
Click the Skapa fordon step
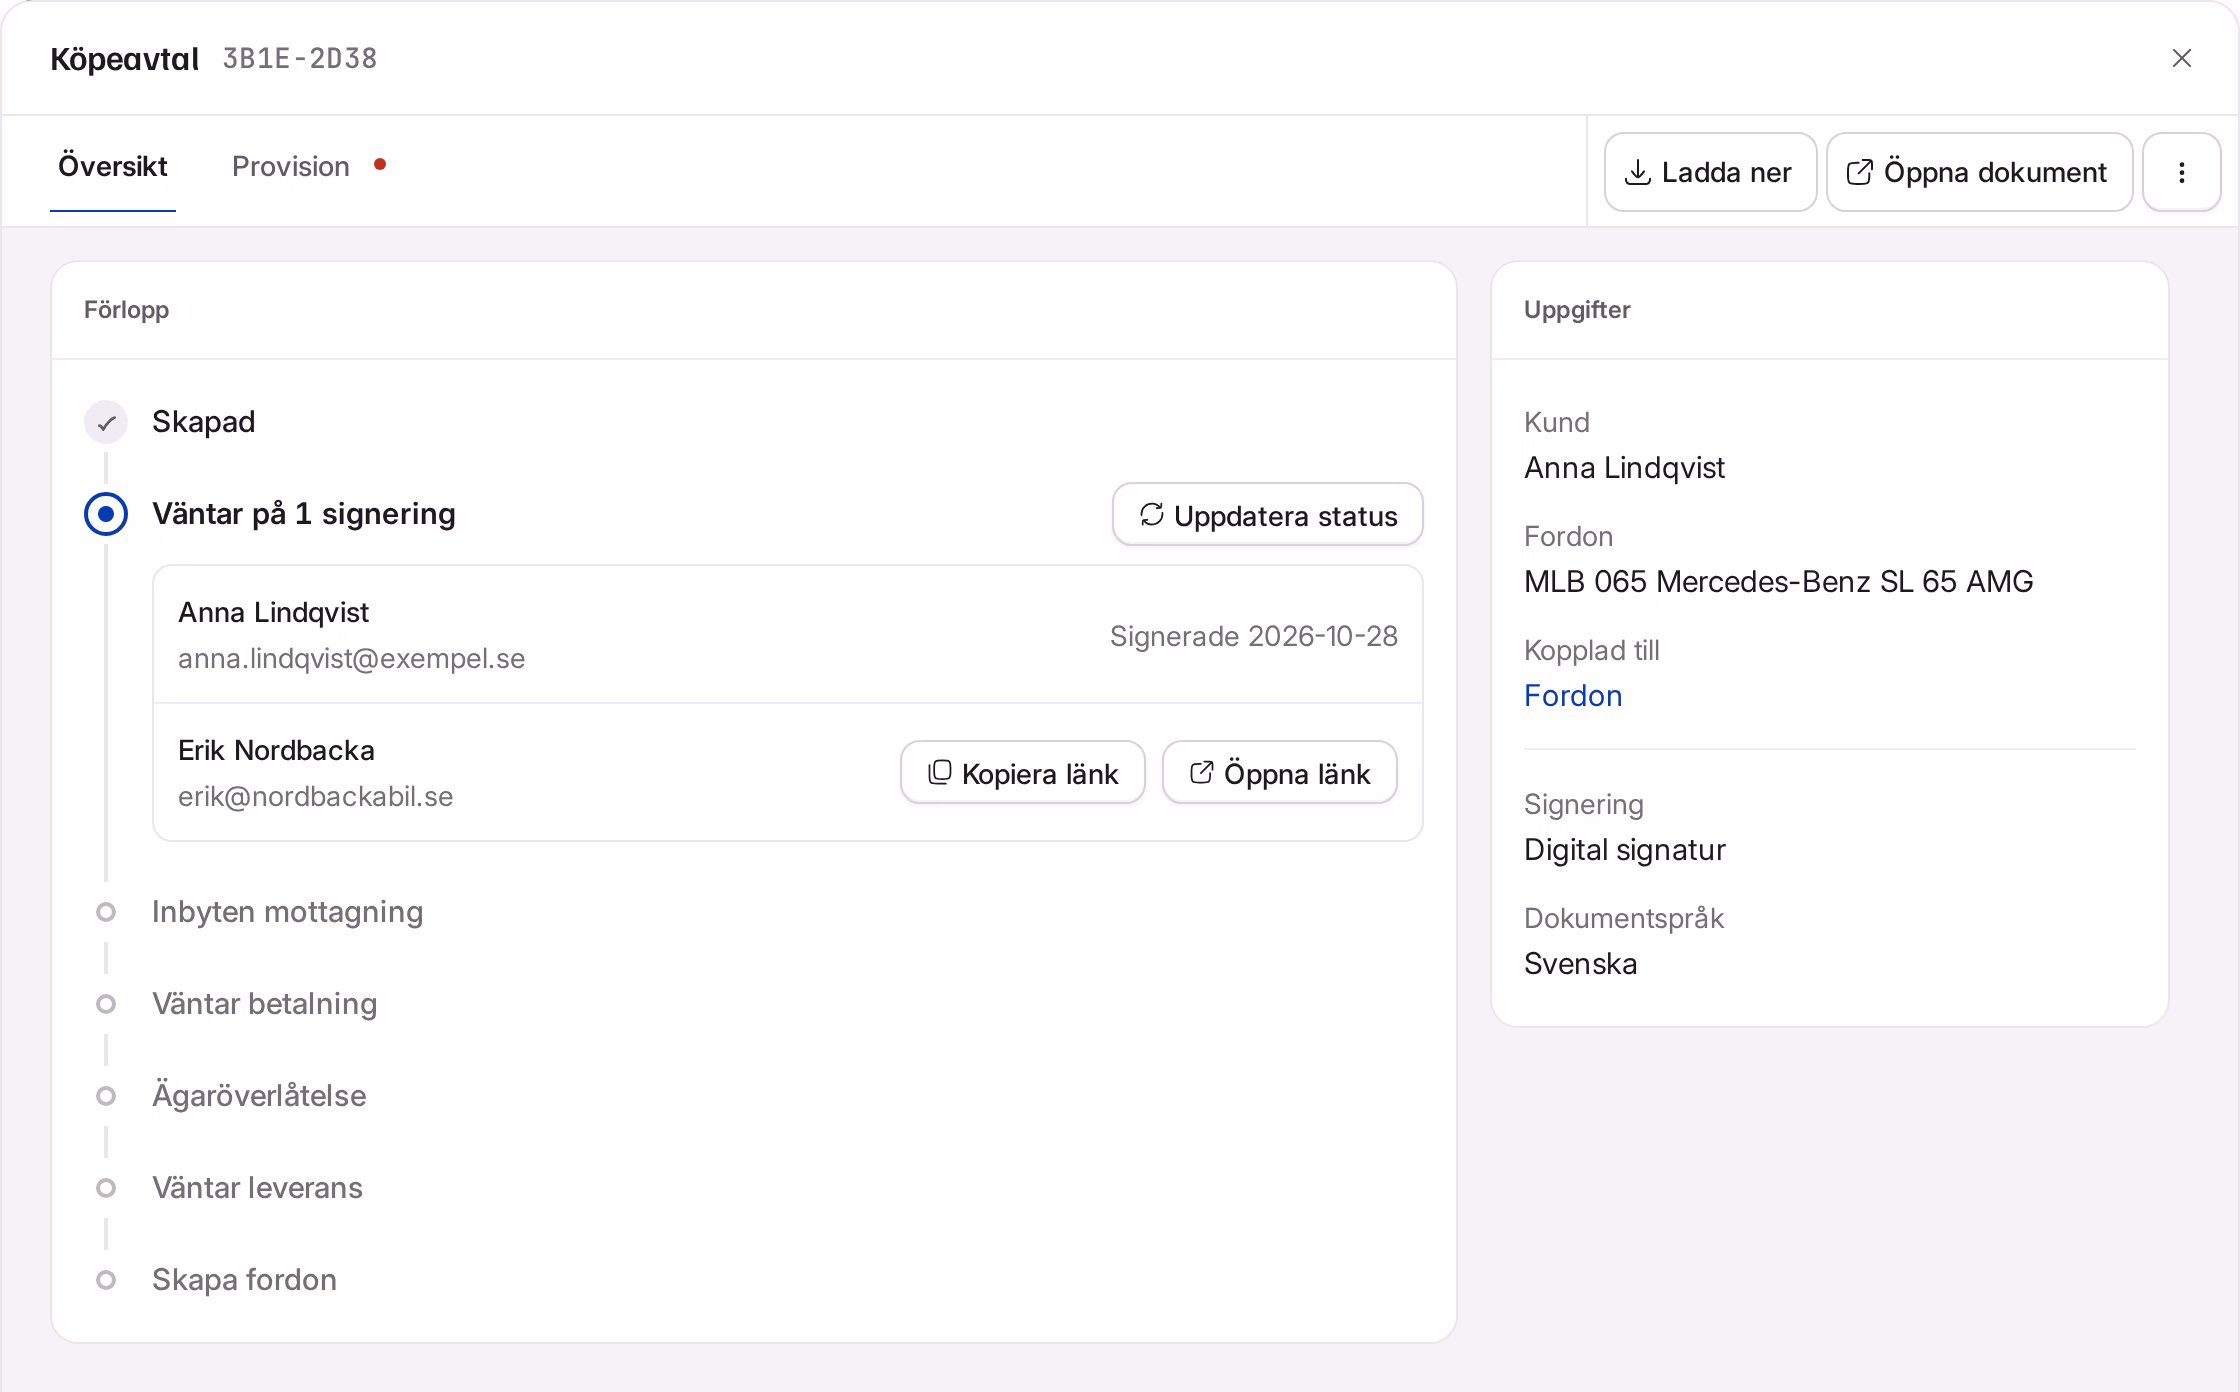[244, 1280]
